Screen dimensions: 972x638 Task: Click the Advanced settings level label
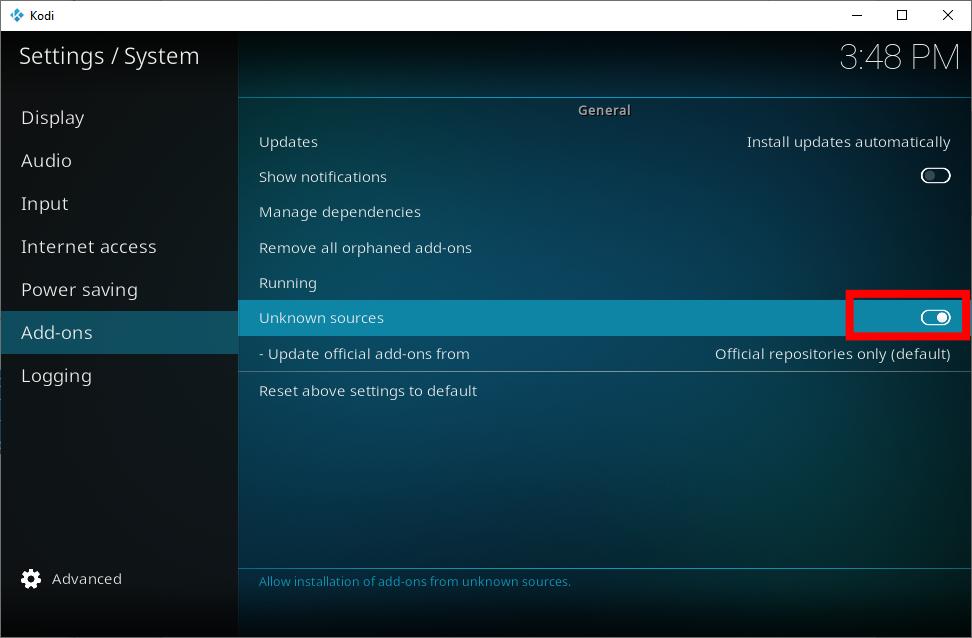(86, 579)
